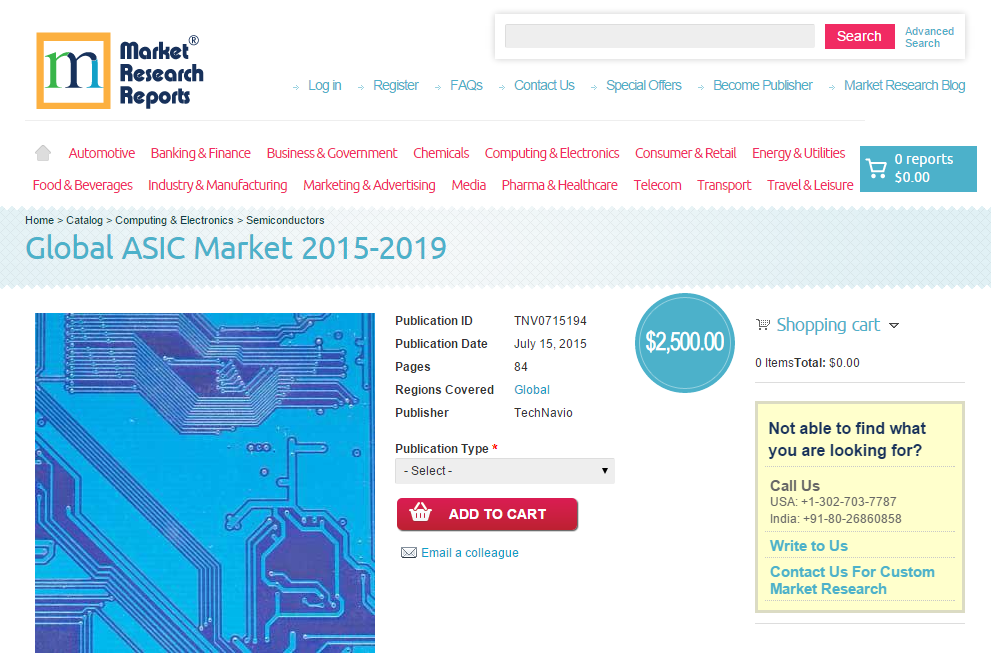991x658 pixels.
Task: Click inside the search input field
Action: point(659,35)
